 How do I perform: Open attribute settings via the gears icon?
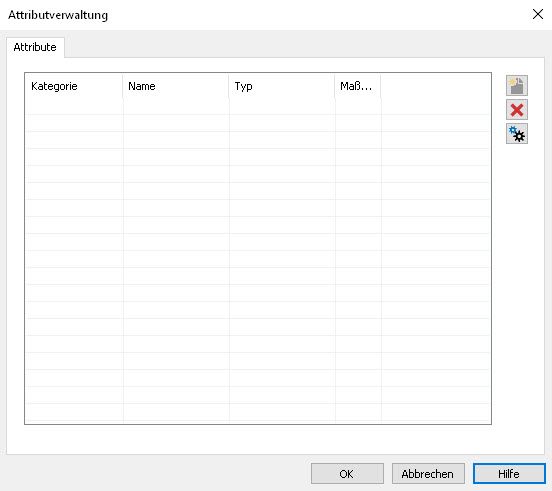[516, 134]
